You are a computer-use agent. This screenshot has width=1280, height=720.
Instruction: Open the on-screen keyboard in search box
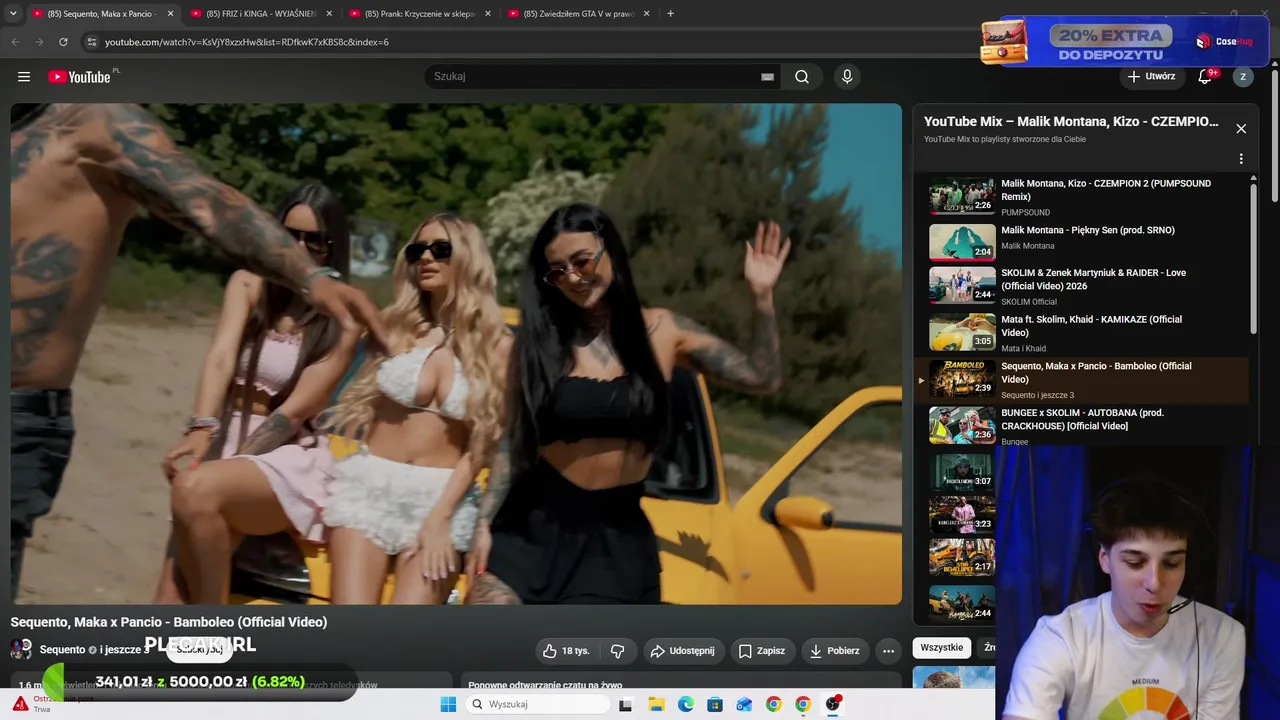[767, 77]
